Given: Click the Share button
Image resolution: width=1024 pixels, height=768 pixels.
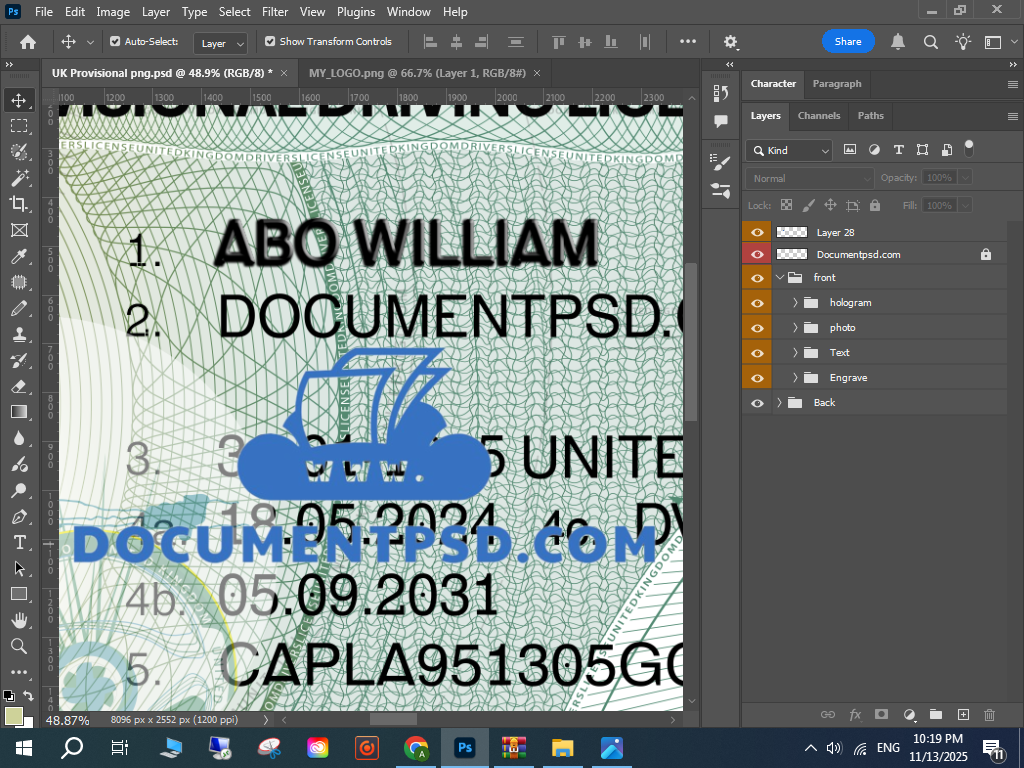Looking at the screenshot, I should pos(848,42).
